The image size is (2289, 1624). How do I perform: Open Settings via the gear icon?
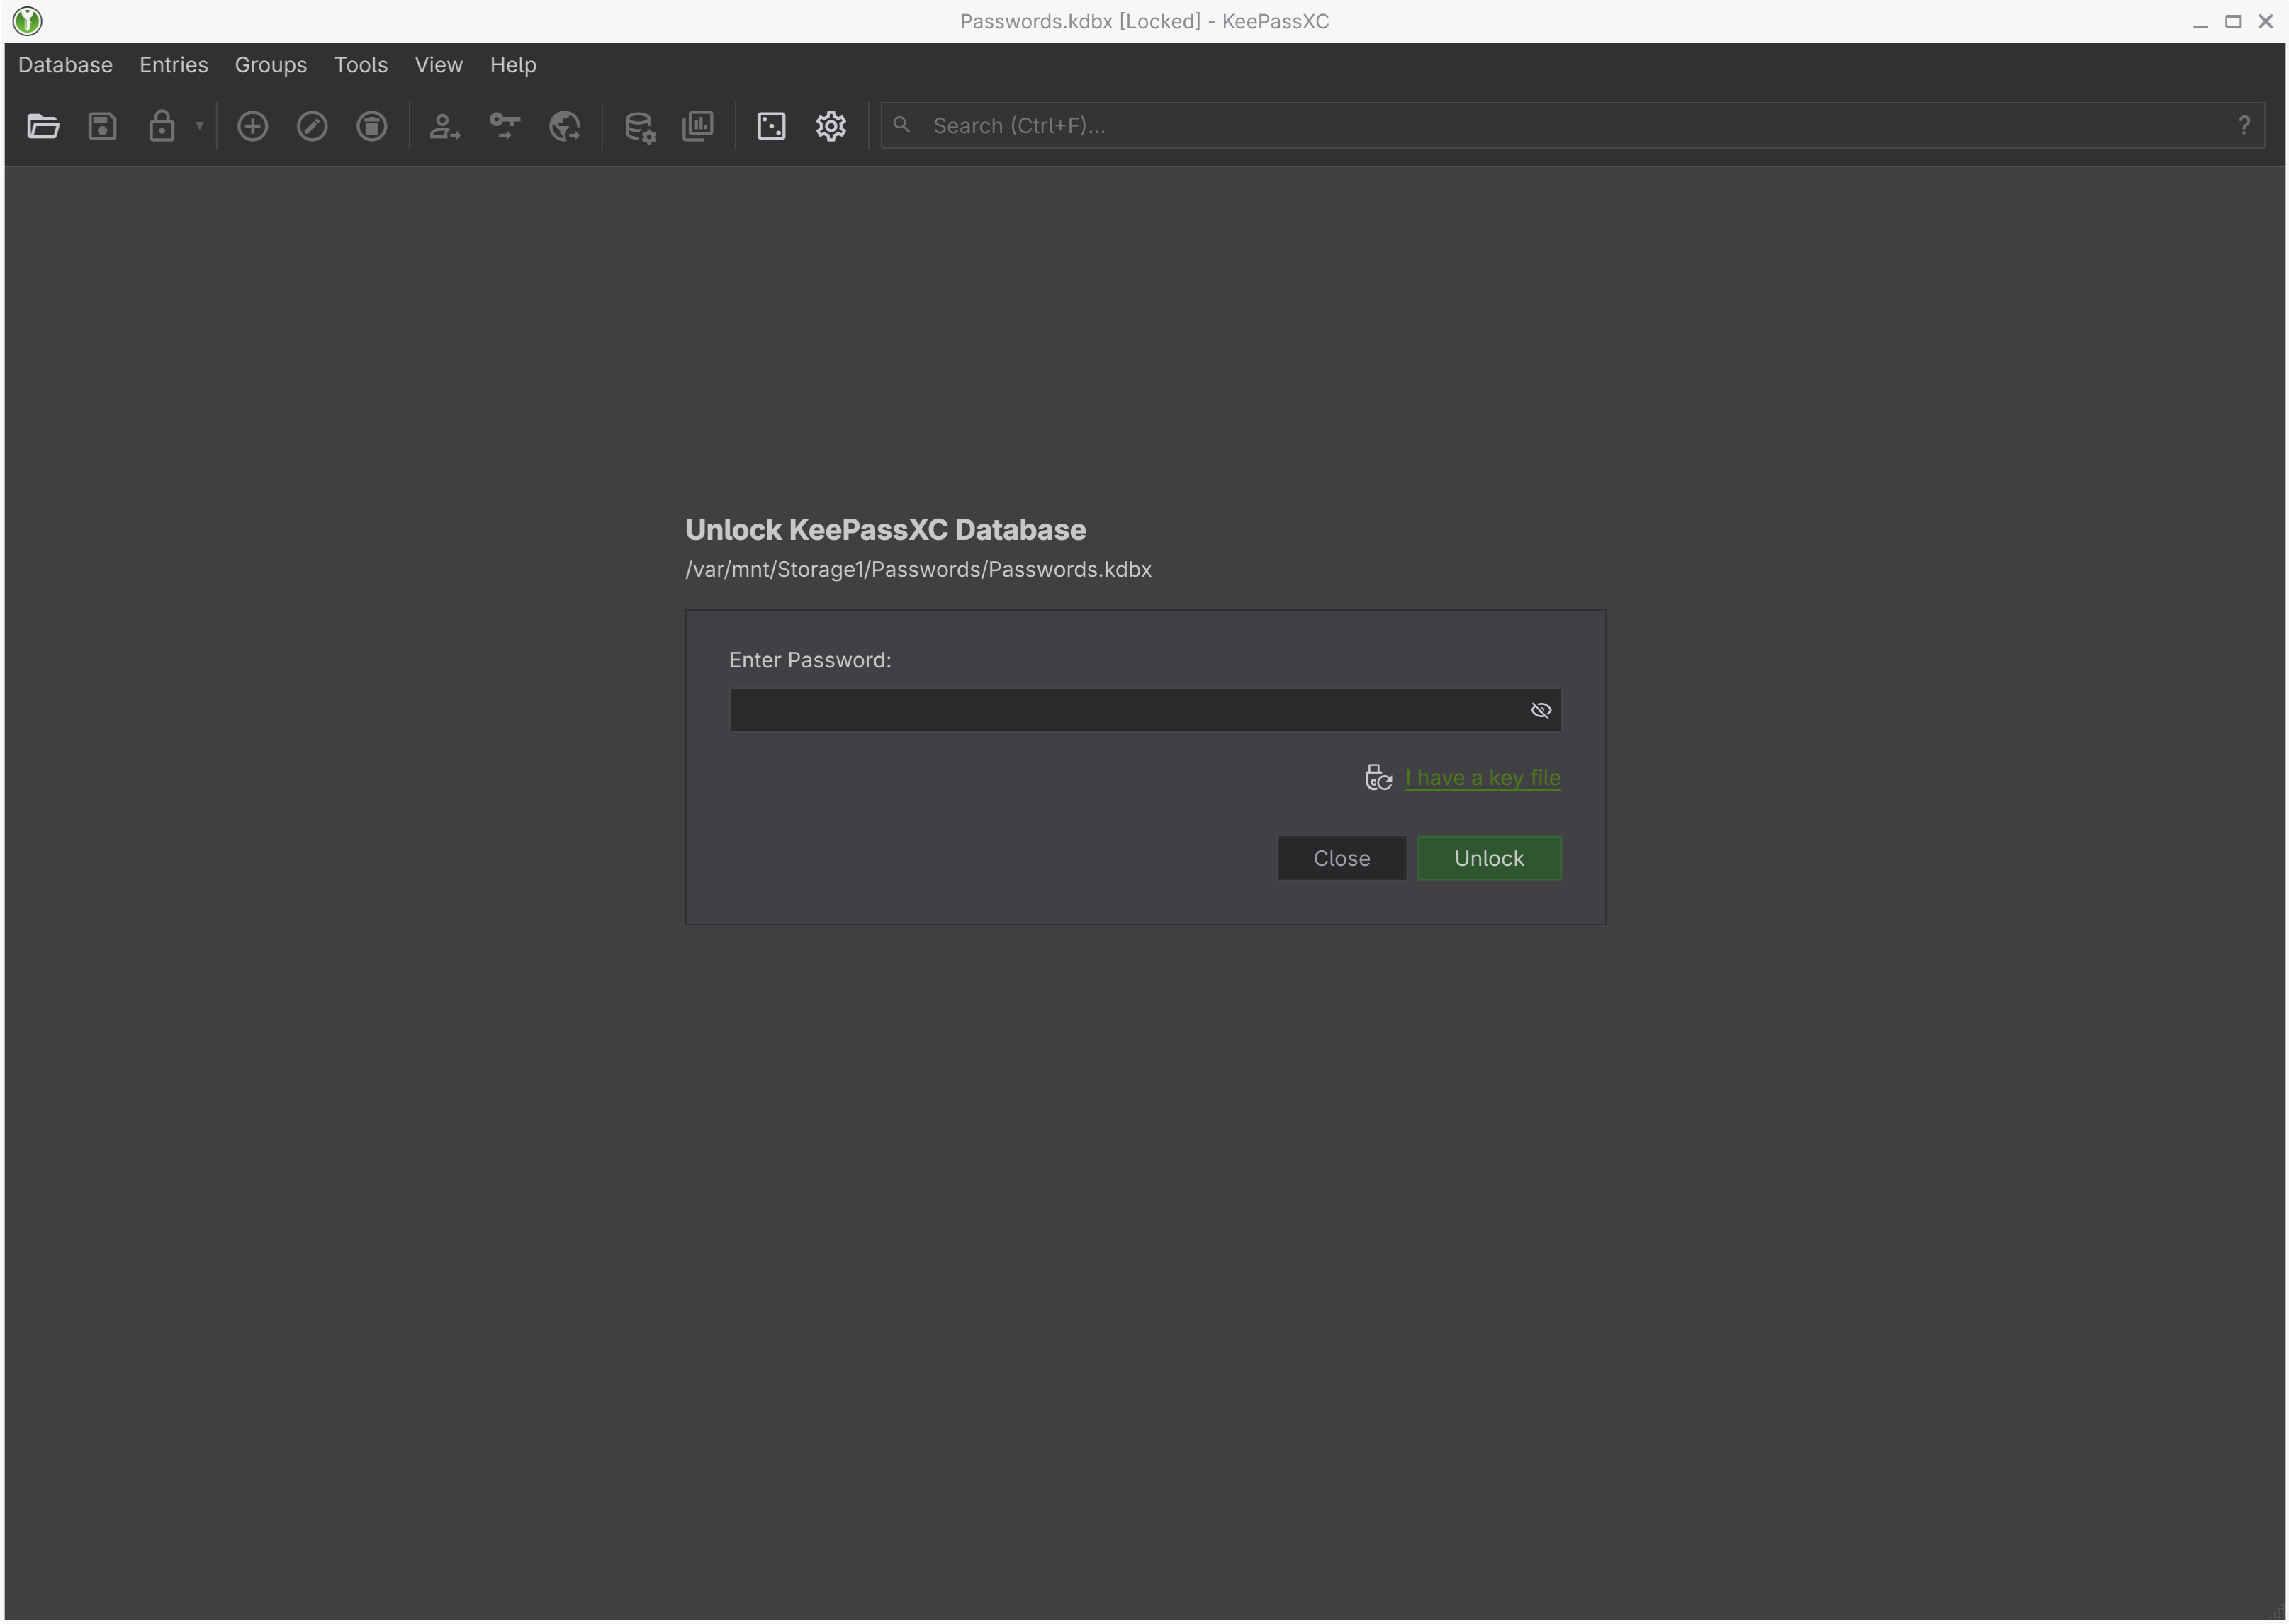tap(830, 126)
